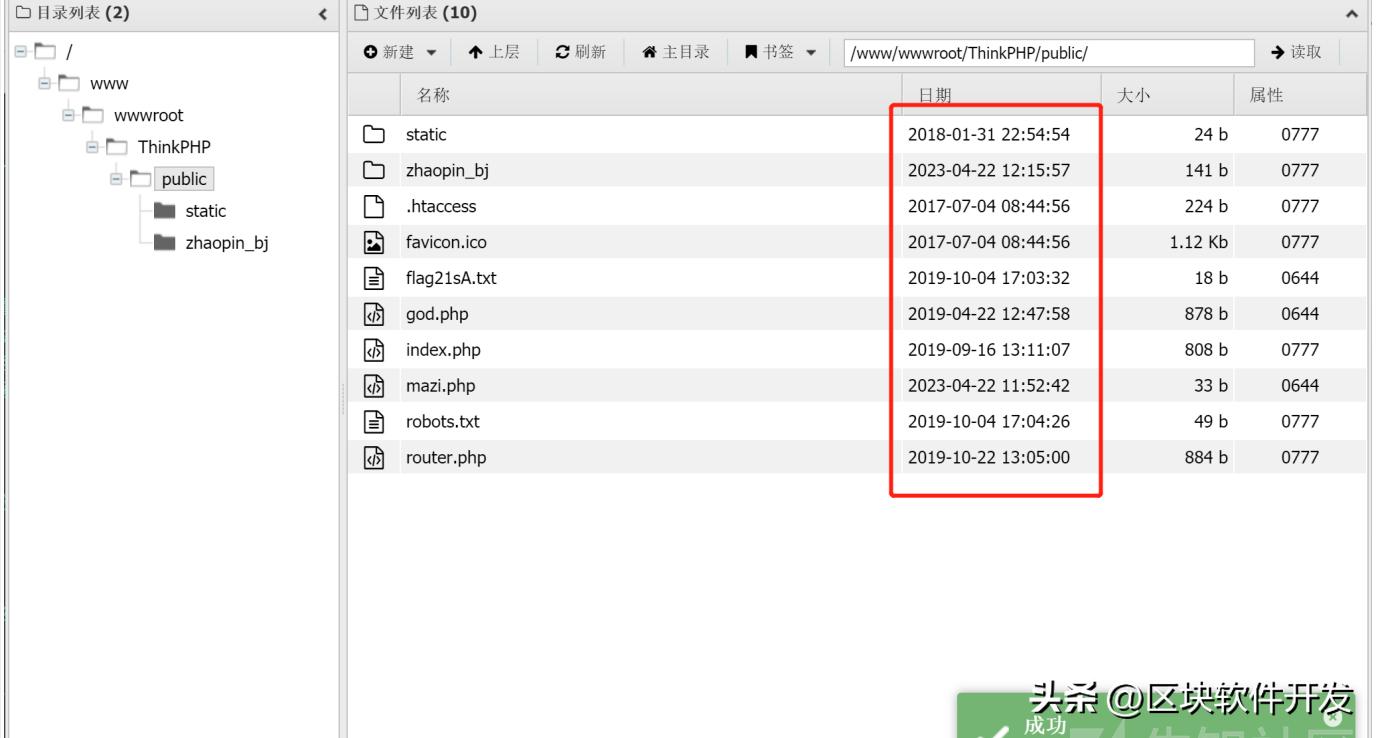This screenshot has width=1376, height=738.
Task: Collapse the directory list panel chevron
Action: [322, 14]
